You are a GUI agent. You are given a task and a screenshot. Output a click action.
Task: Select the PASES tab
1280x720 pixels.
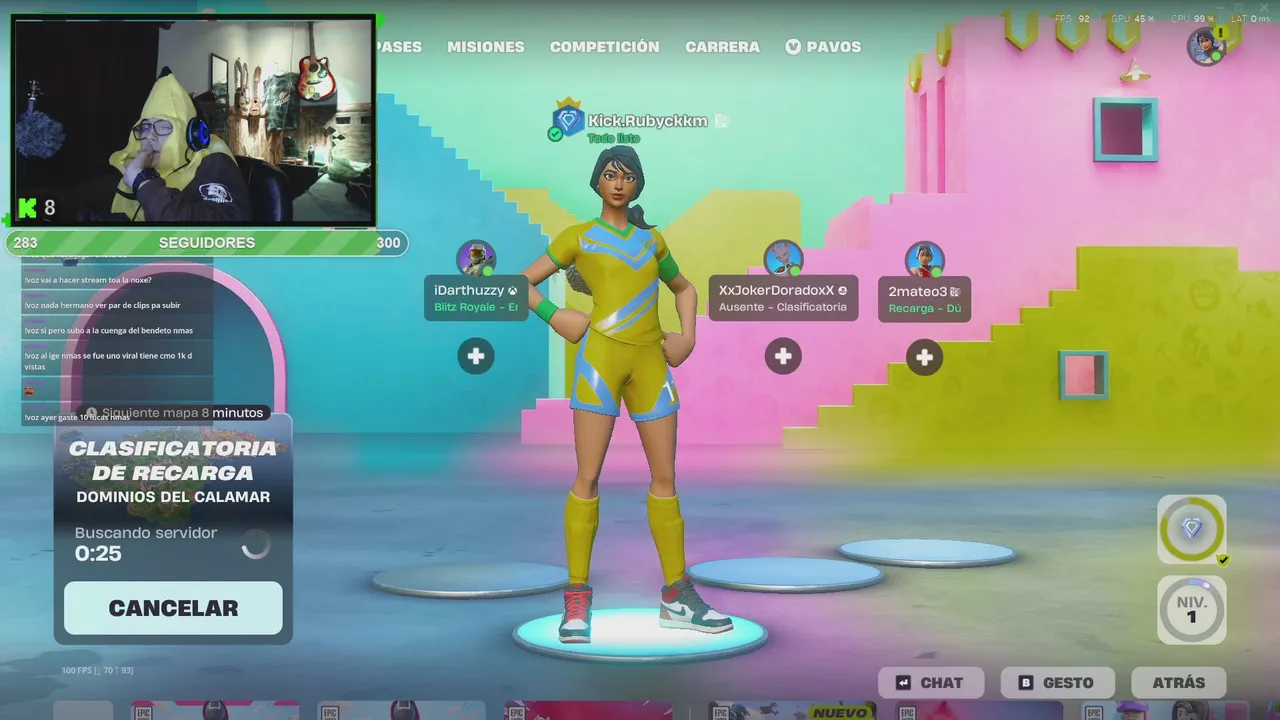coord(399,47)
